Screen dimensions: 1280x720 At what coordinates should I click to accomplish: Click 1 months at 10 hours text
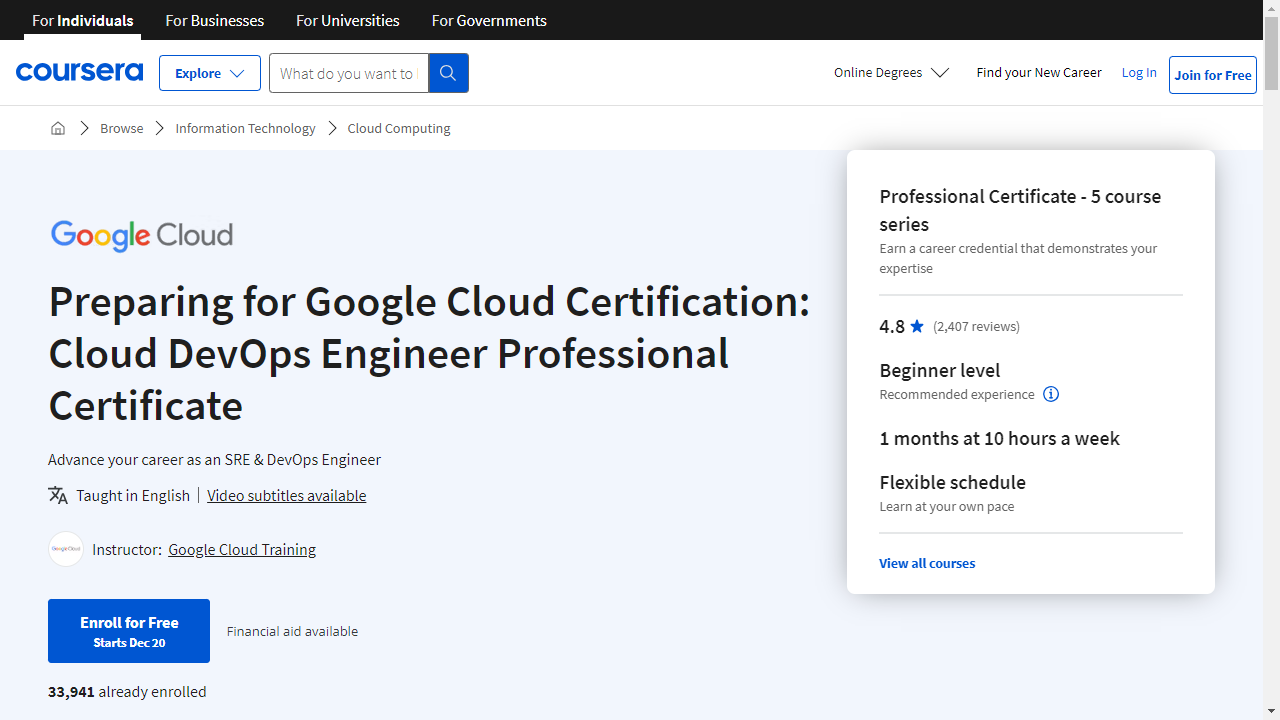pos(999,438)
